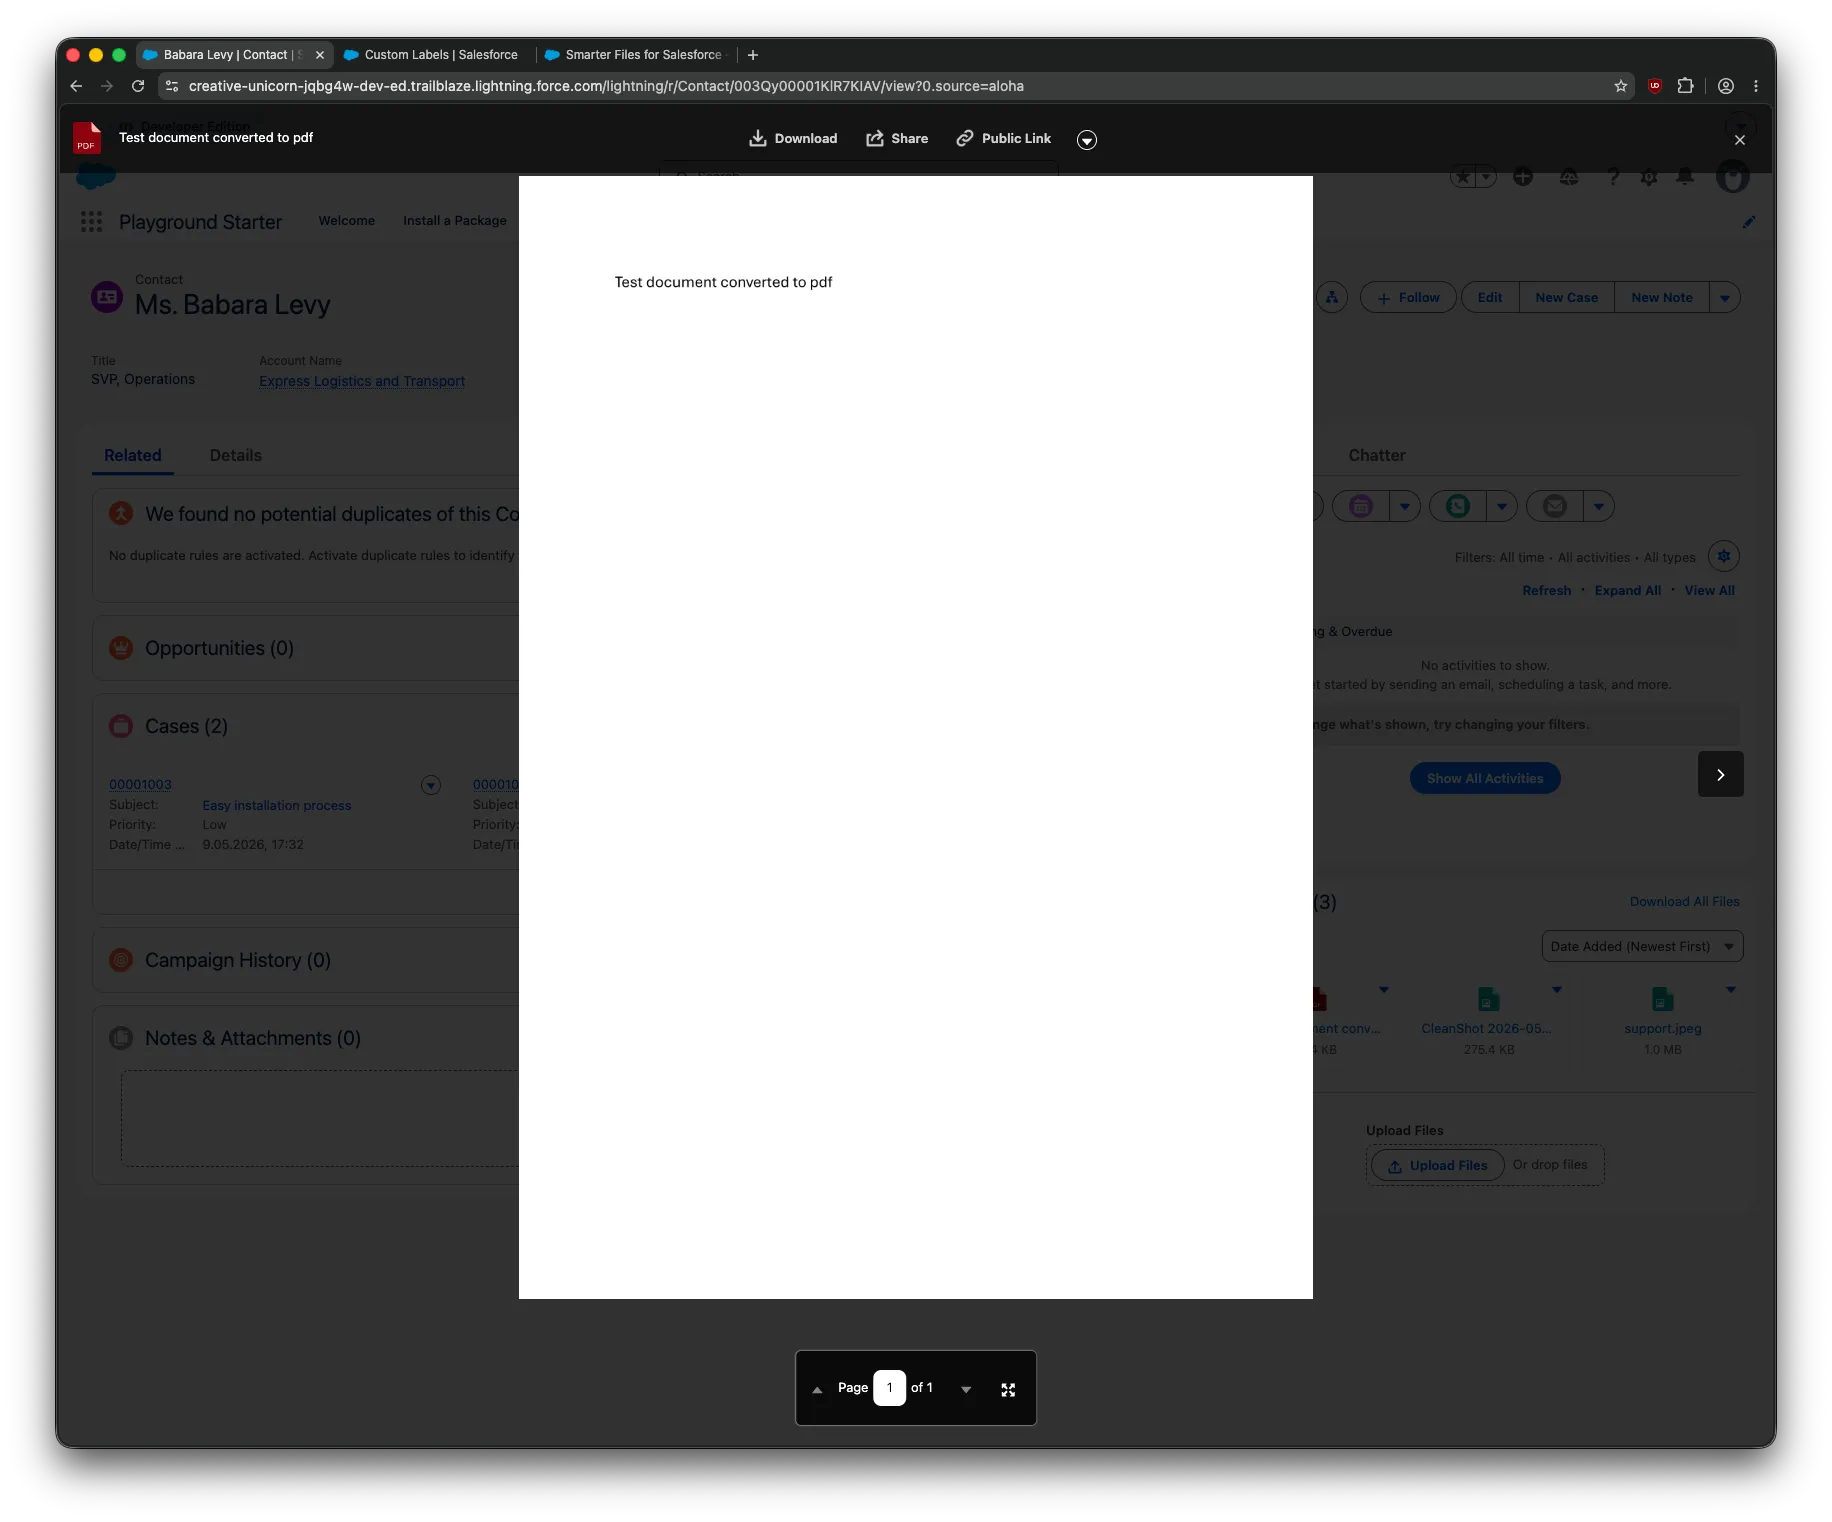Open Salesforce Help question mark icon
The height and width of the screenshot is (1522, 1832).
pyautogui.click(x=1613, y=177)
